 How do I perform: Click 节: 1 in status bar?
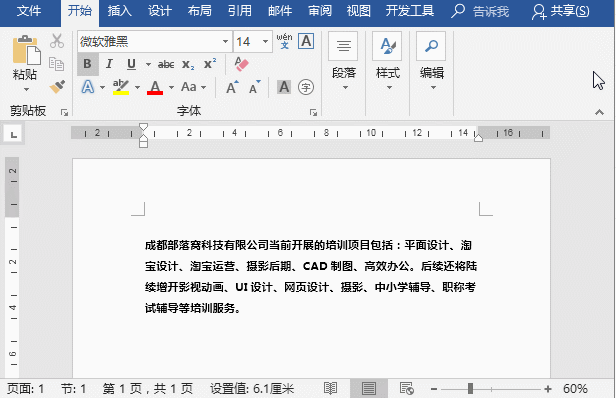click(x=73, y=389)
